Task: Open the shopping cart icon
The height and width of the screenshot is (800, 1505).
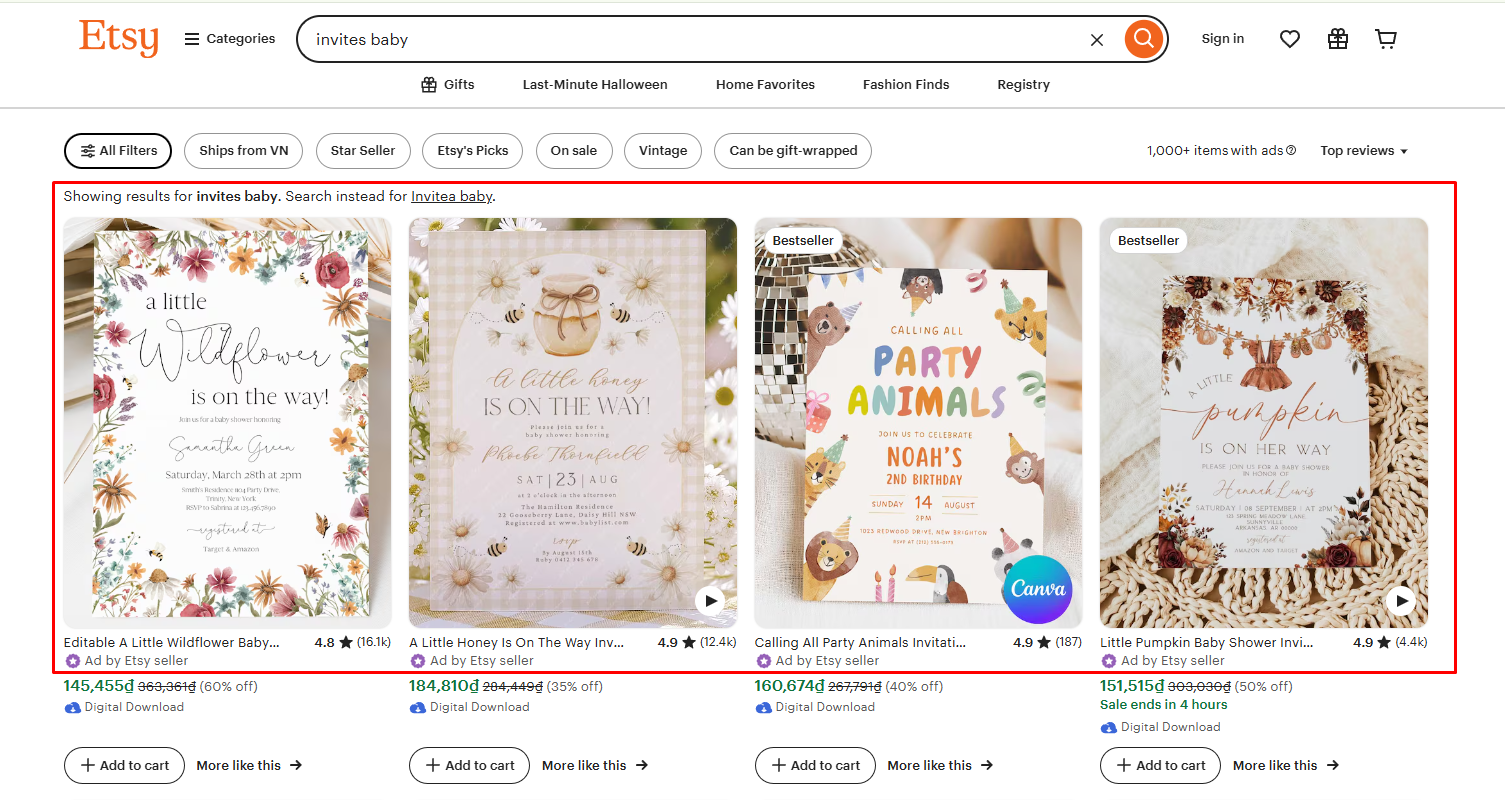Action: tap(1386, 39)
